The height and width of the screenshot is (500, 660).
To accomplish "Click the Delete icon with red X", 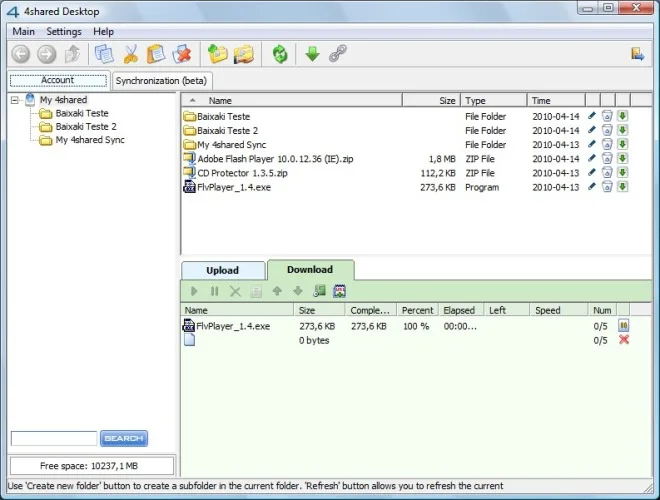I will [x=182, y=54].
